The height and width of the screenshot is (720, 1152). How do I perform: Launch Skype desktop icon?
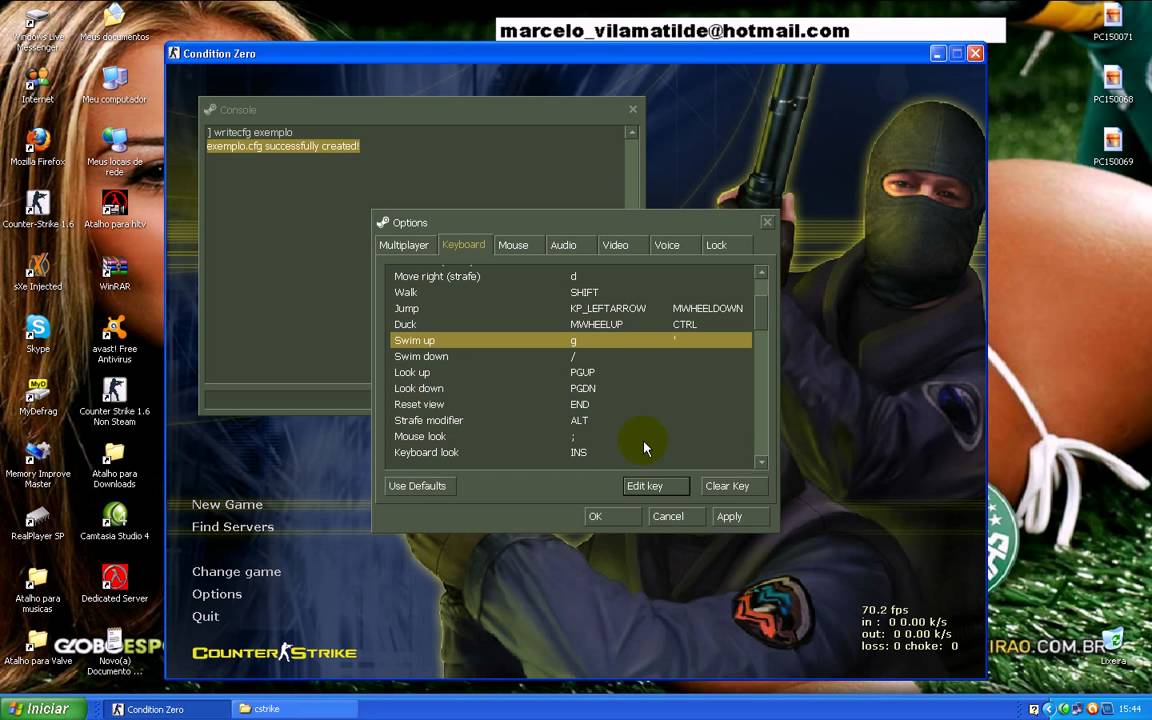(37, 334)
